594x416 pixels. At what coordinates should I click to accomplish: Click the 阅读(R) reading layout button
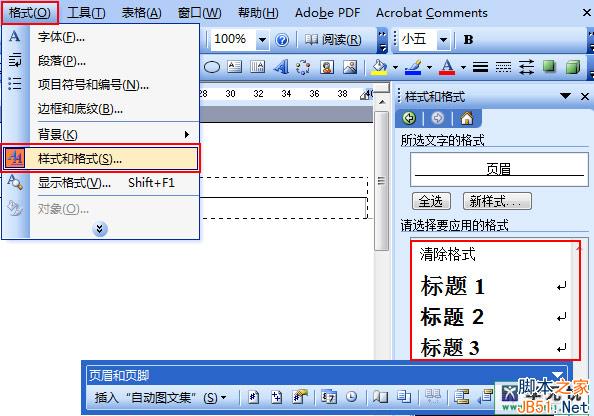[x=333, y=39]
